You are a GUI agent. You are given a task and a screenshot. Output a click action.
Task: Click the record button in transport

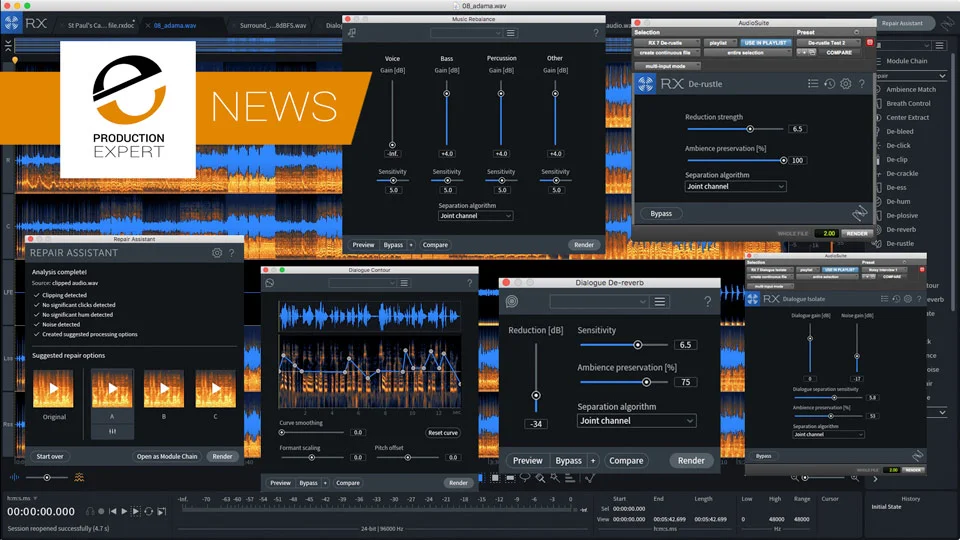coord(102,511)
